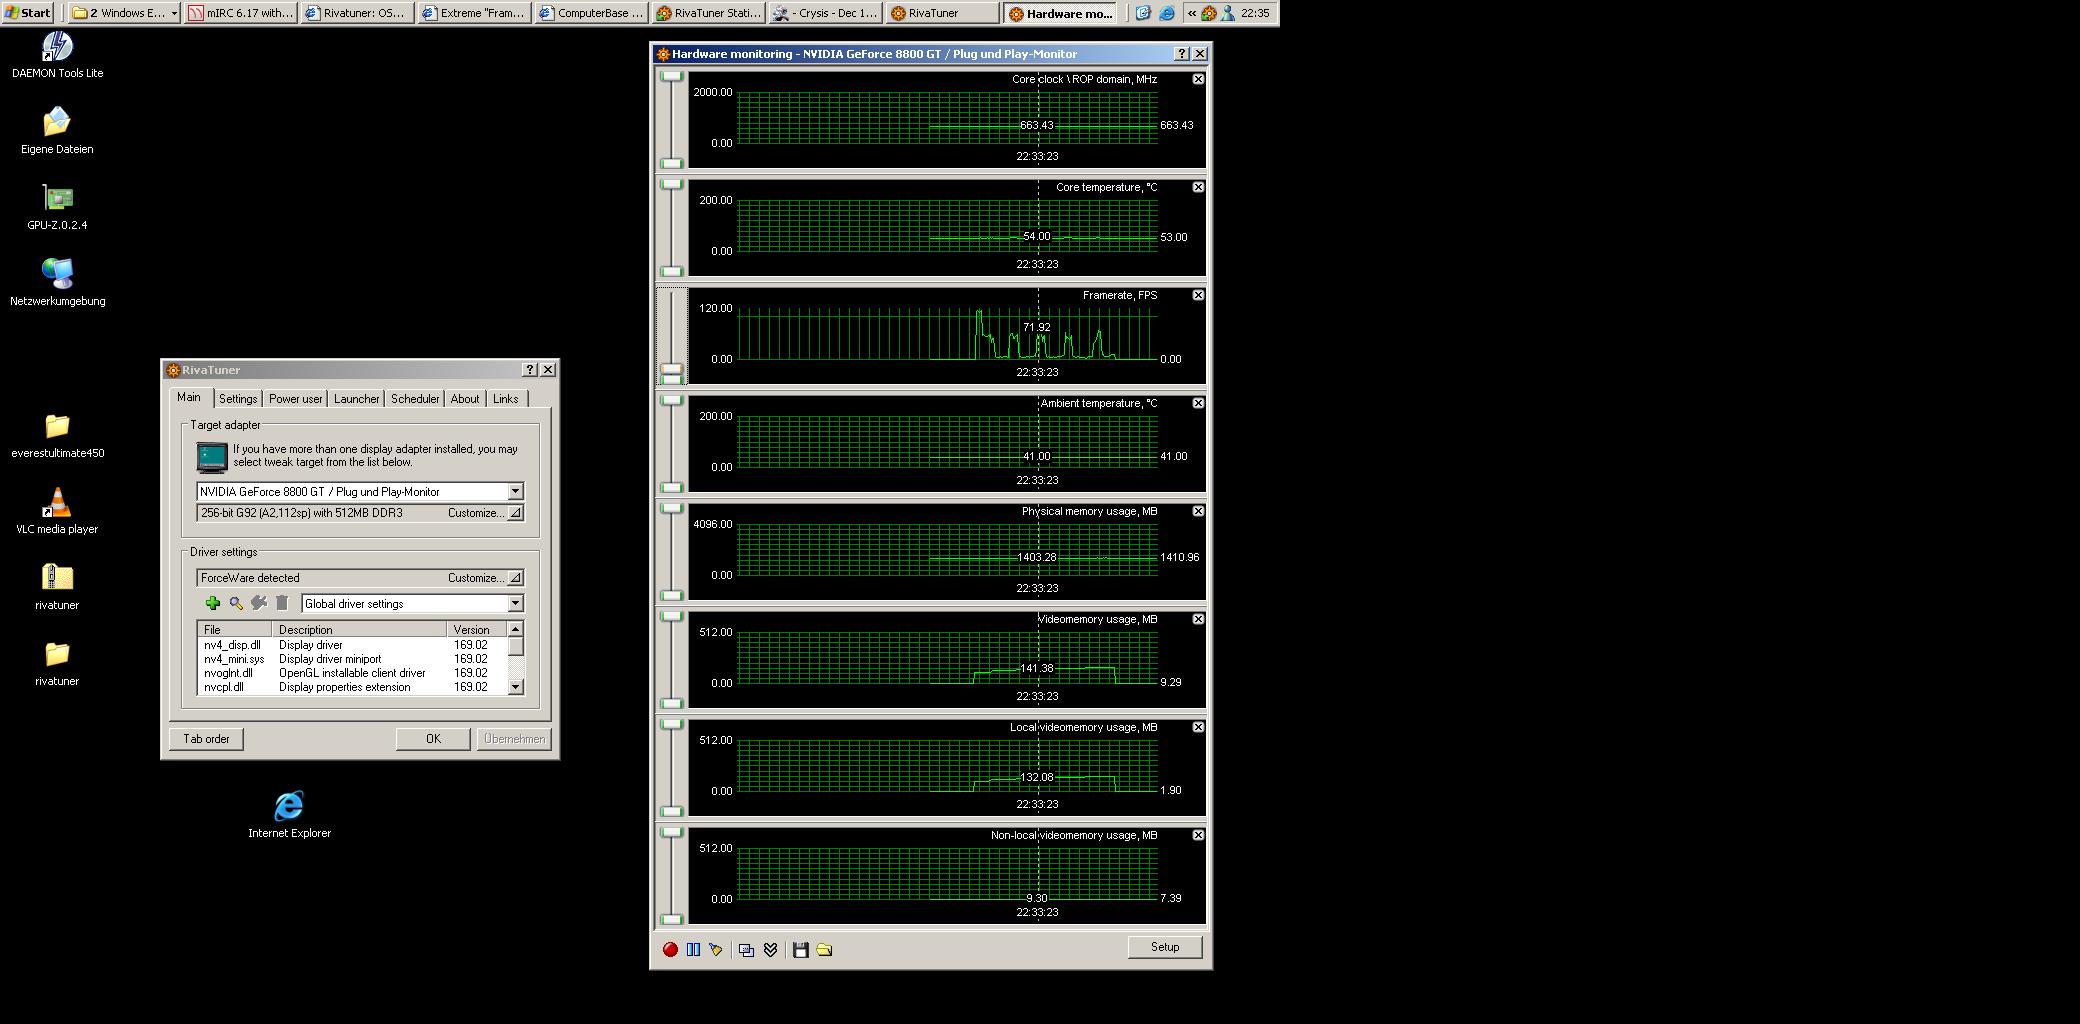Viewport: 2080px width, 1024px height.
Task: Open the Links tab
Action: click(506, 399)
